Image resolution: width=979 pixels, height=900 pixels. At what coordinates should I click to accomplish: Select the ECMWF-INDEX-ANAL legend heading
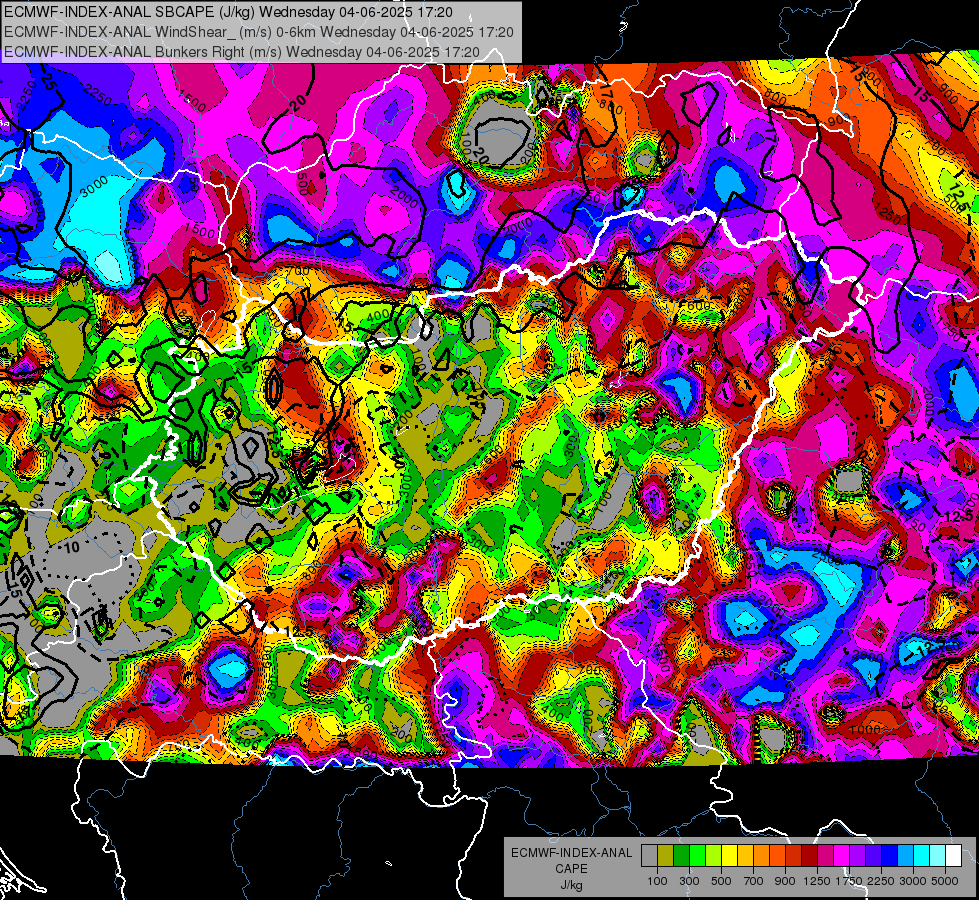click(571, 853)
